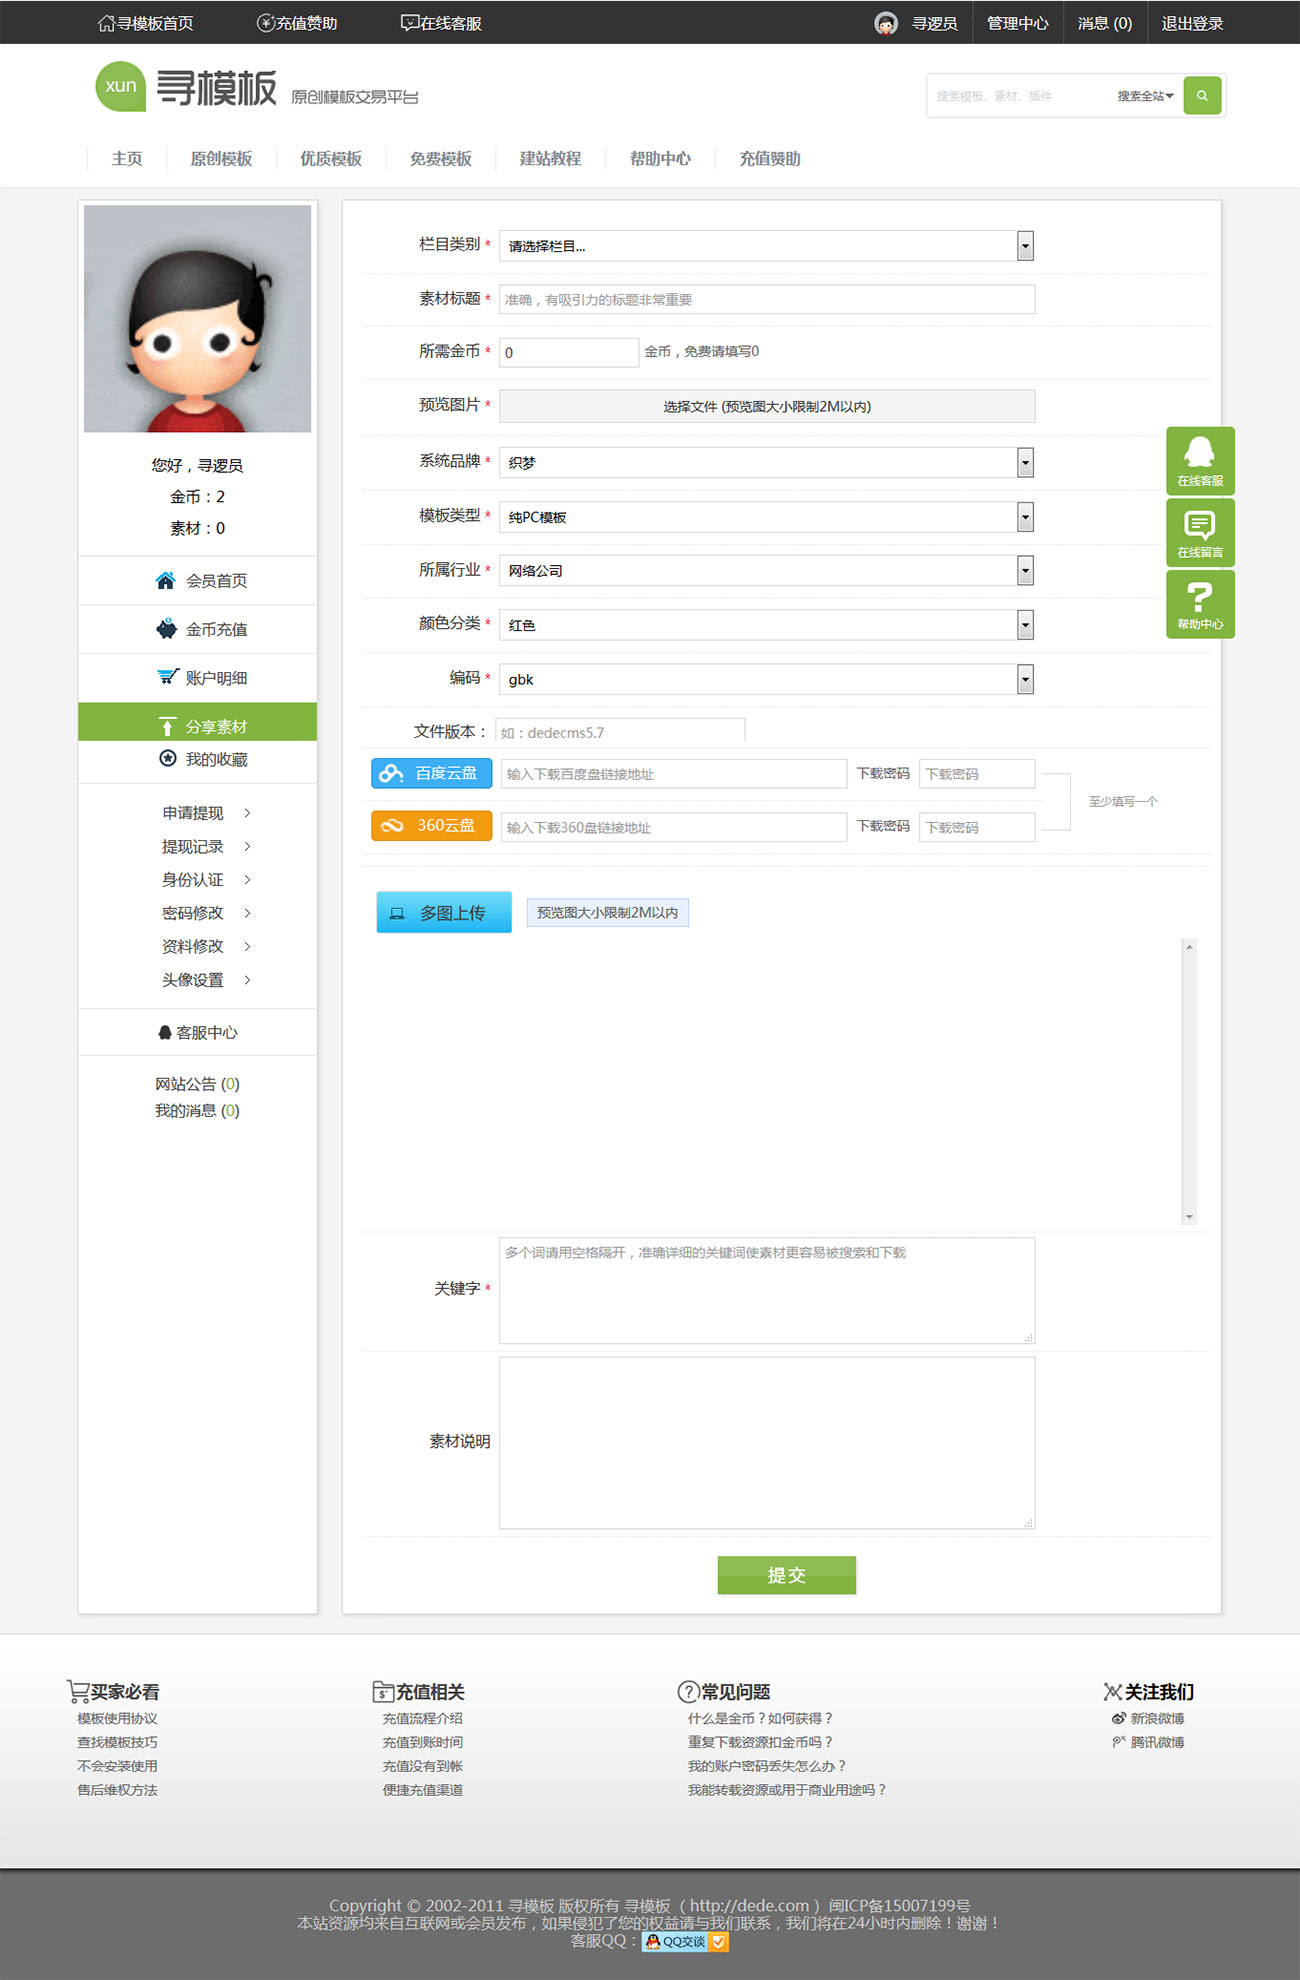Viewport: 1300px width, 1980px height.
Task: Open 建站教程 navigation item
Action: 550,159
